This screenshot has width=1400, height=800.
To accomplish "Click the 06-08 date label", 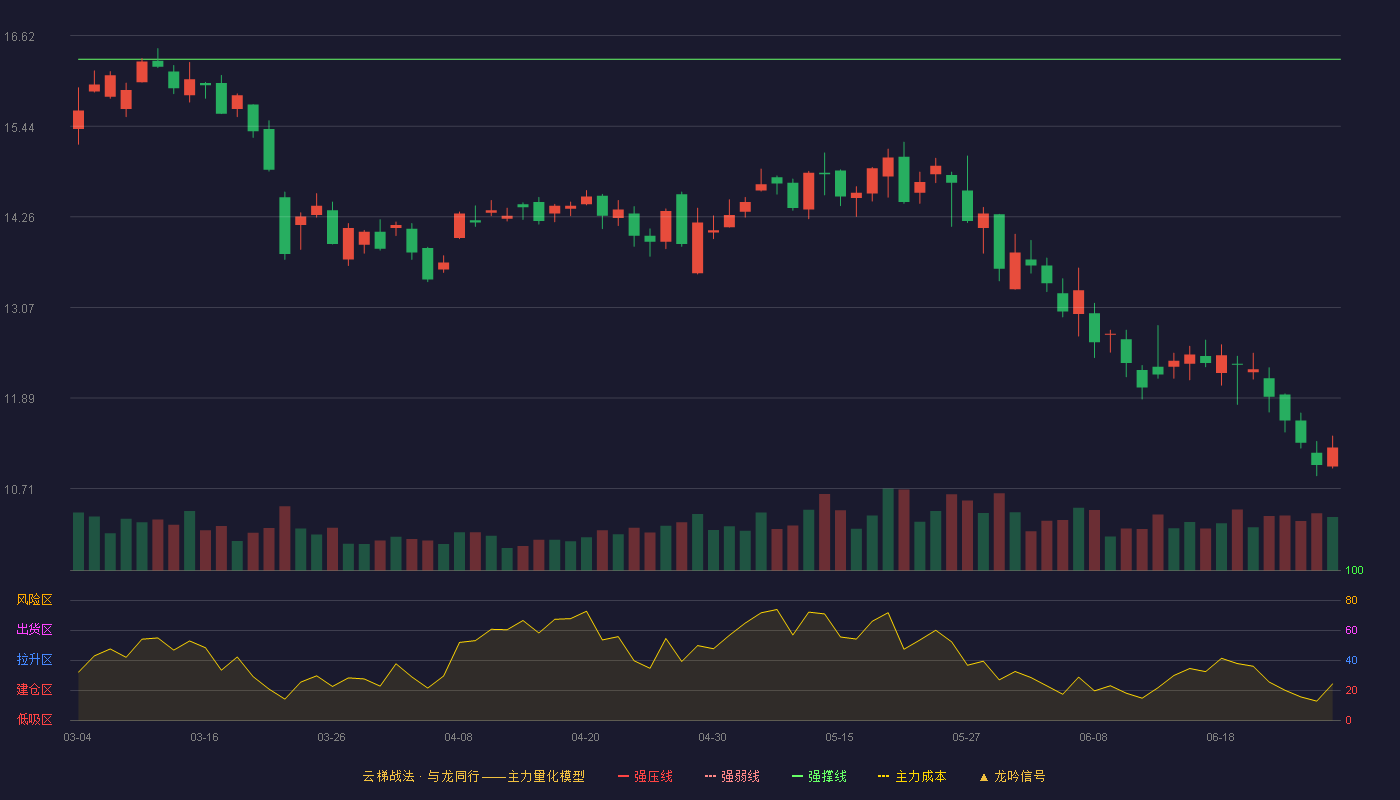I will pos(1093,737).
